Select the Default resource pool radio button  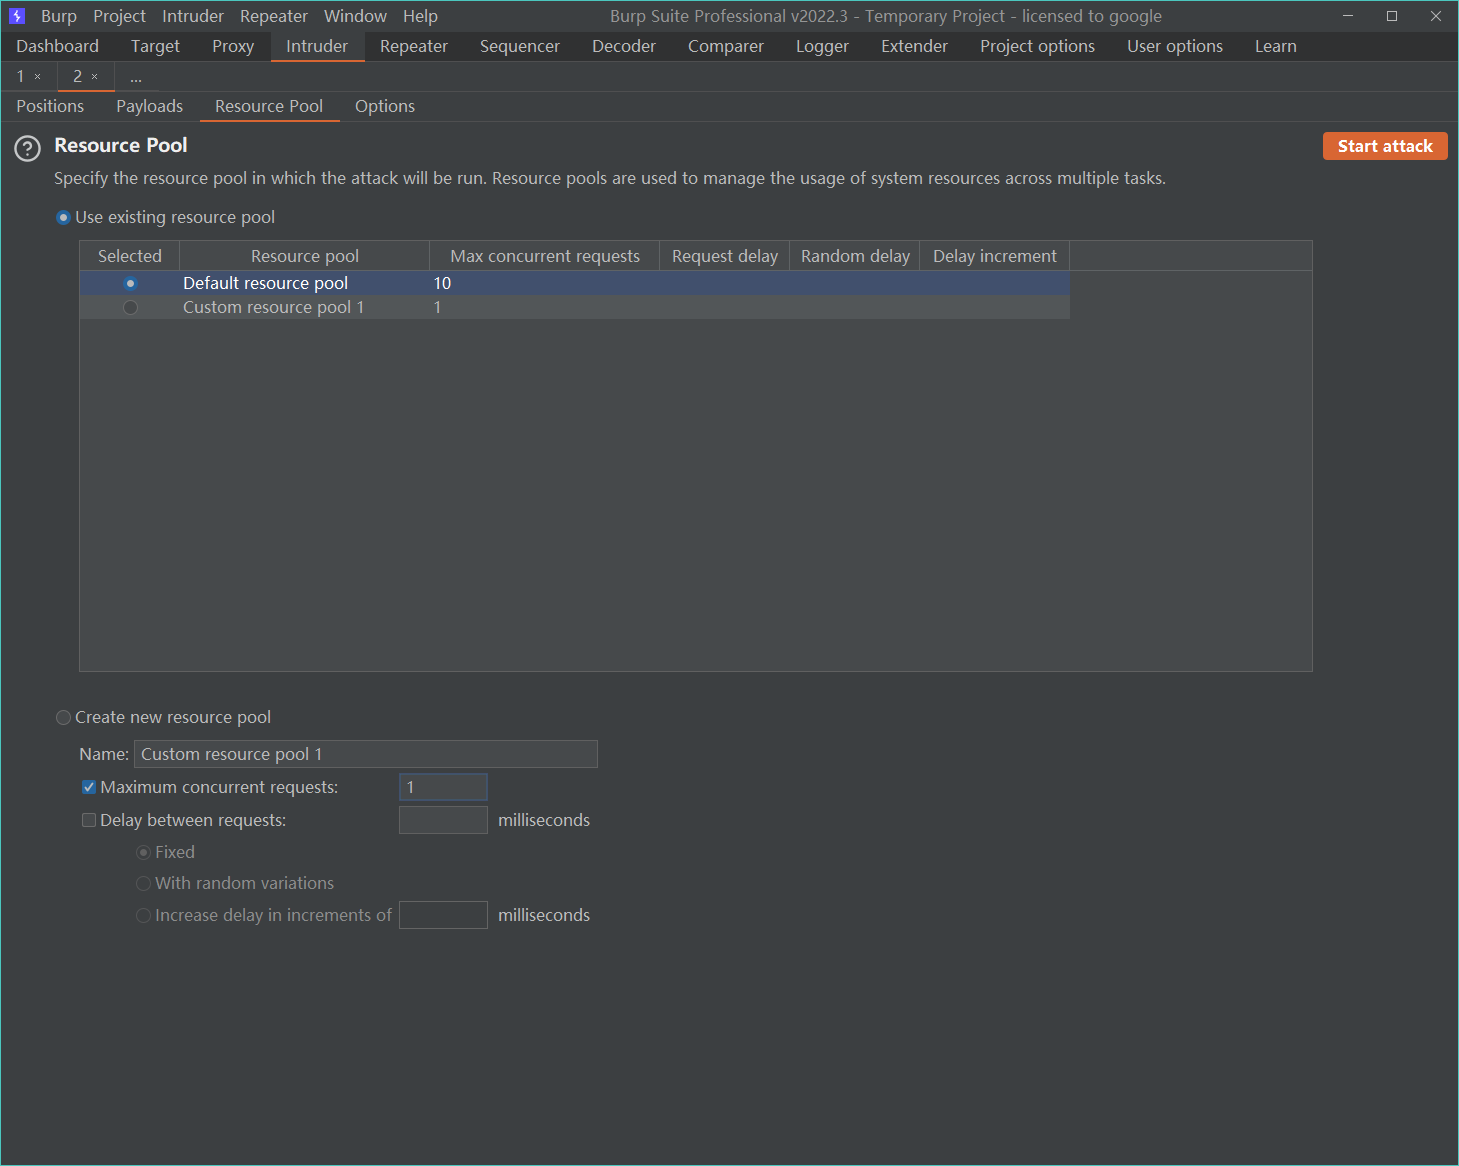click(x=130, y=283)
